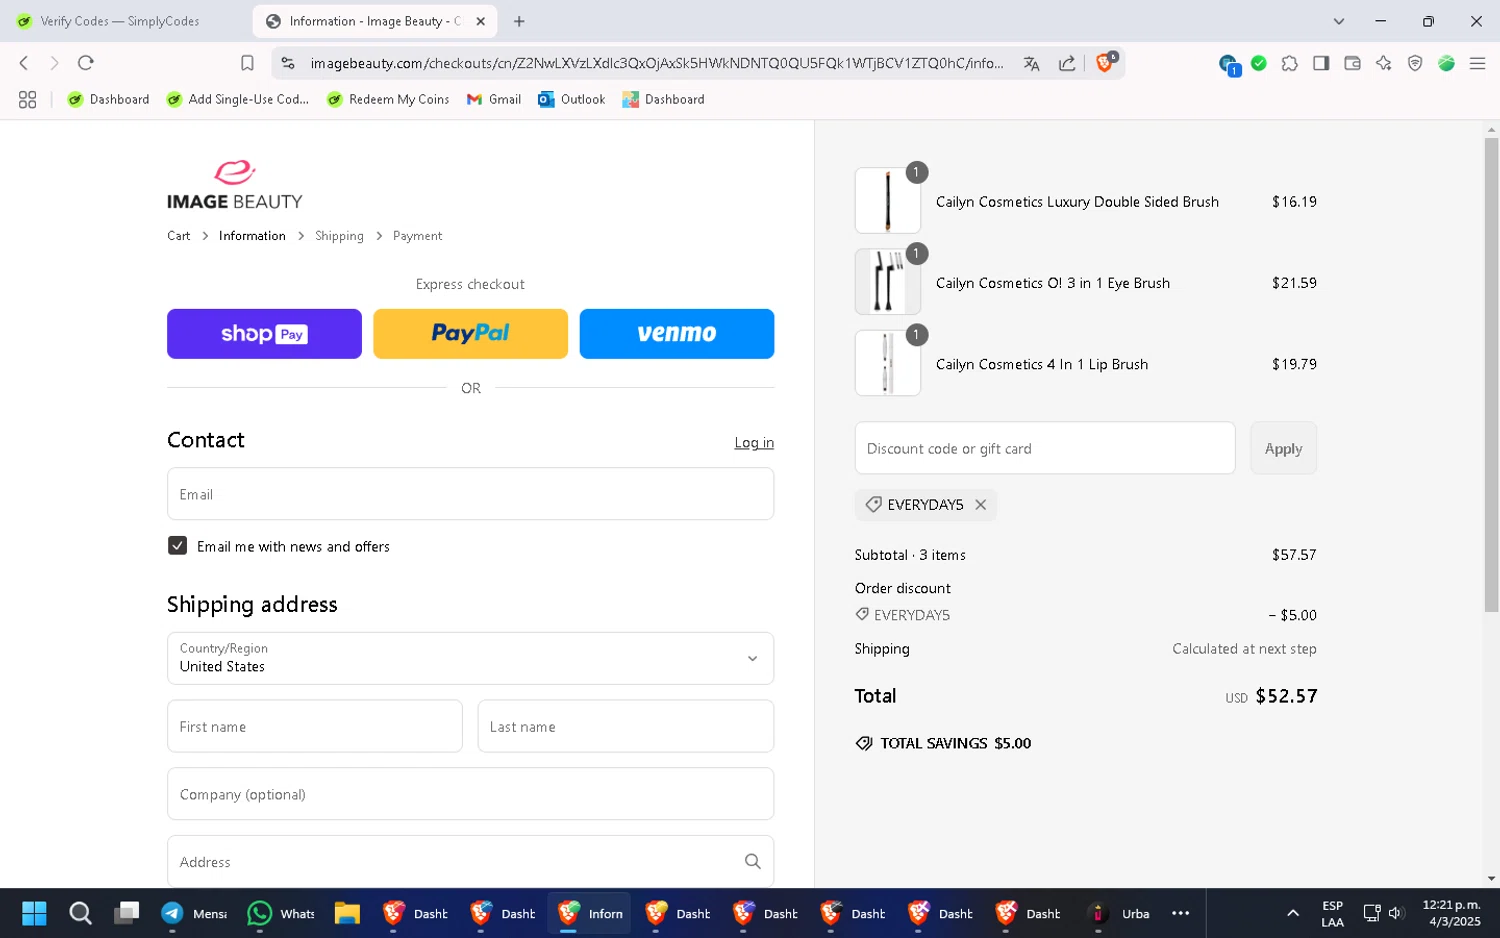The height and width of the screenshot is (938, 1500).
Task: Open the Brave VPN shield icon
Action: coord(1415,63)
